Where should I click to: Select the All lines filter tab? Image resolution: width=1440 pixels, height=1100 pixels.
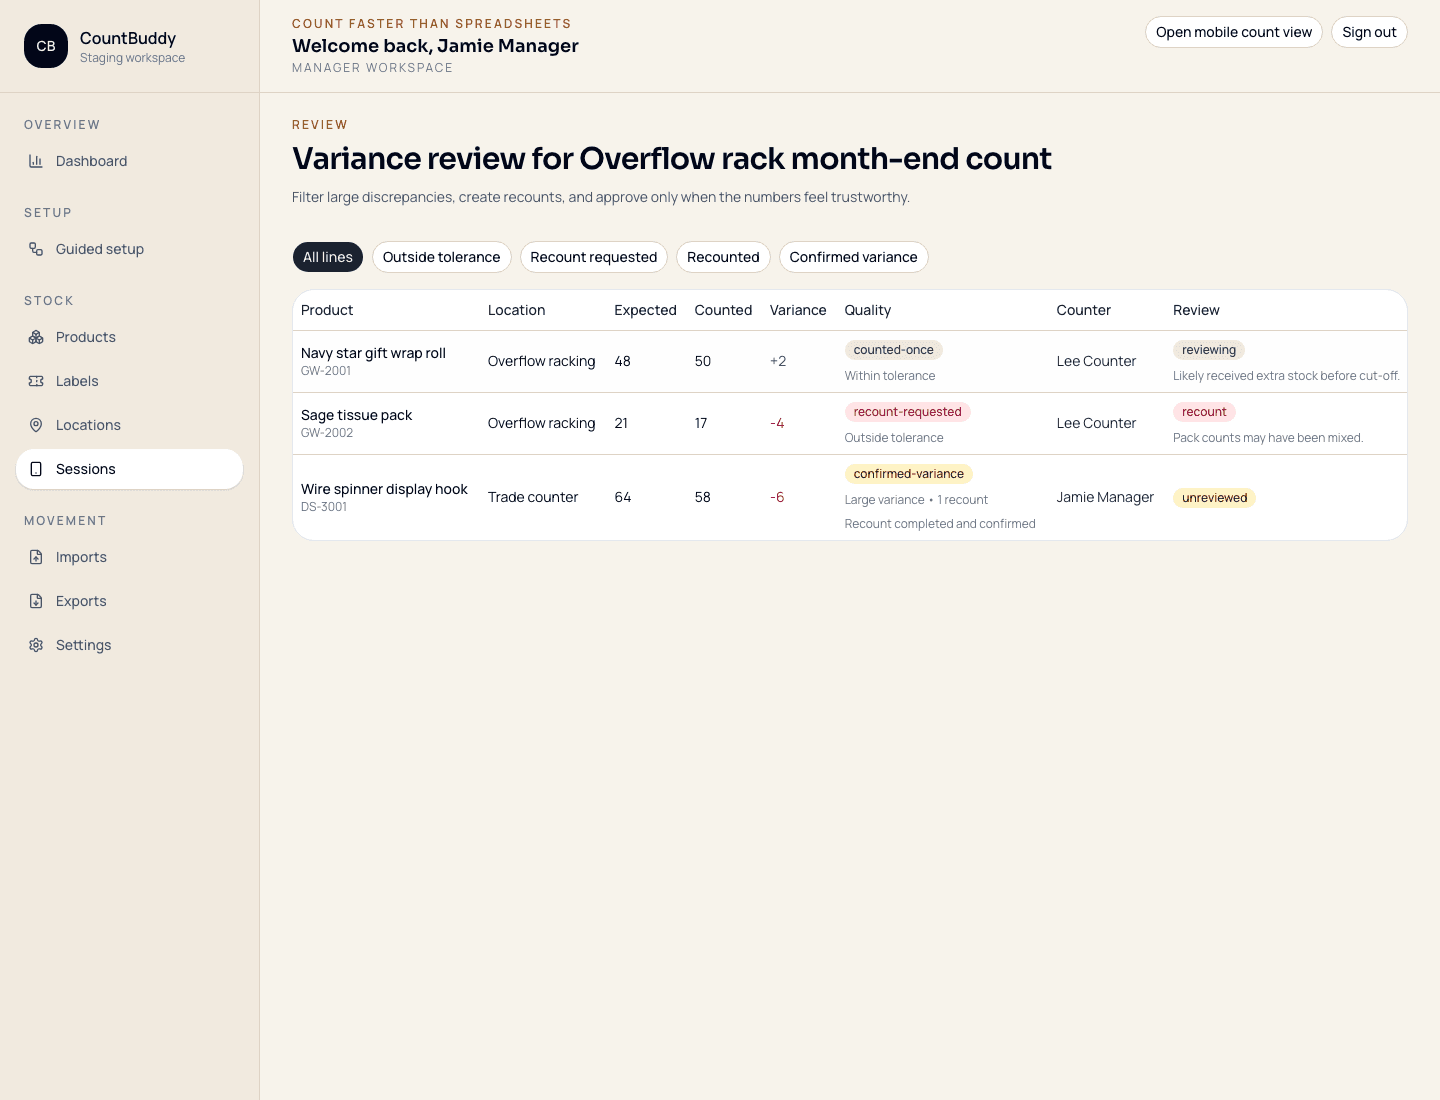(327, 257)
